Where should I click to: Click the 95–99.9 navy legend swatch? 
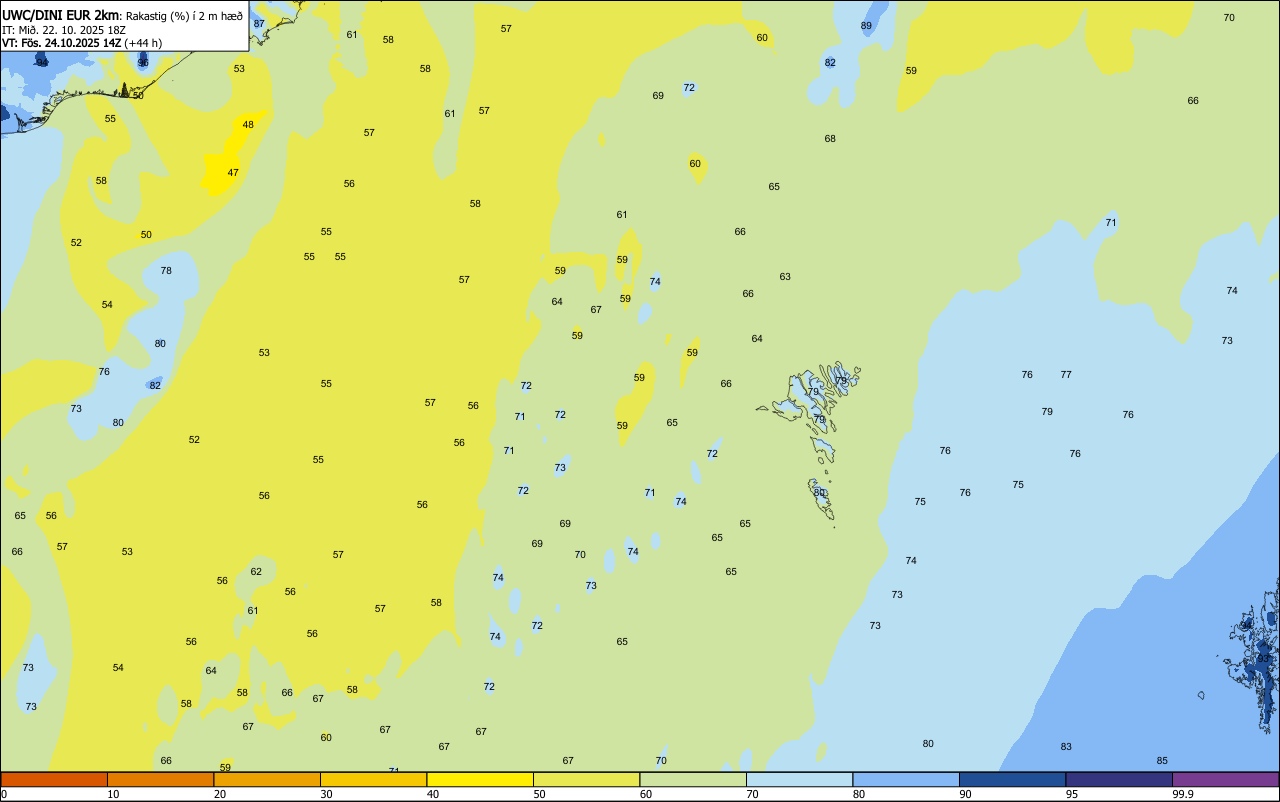point(1119,779)
